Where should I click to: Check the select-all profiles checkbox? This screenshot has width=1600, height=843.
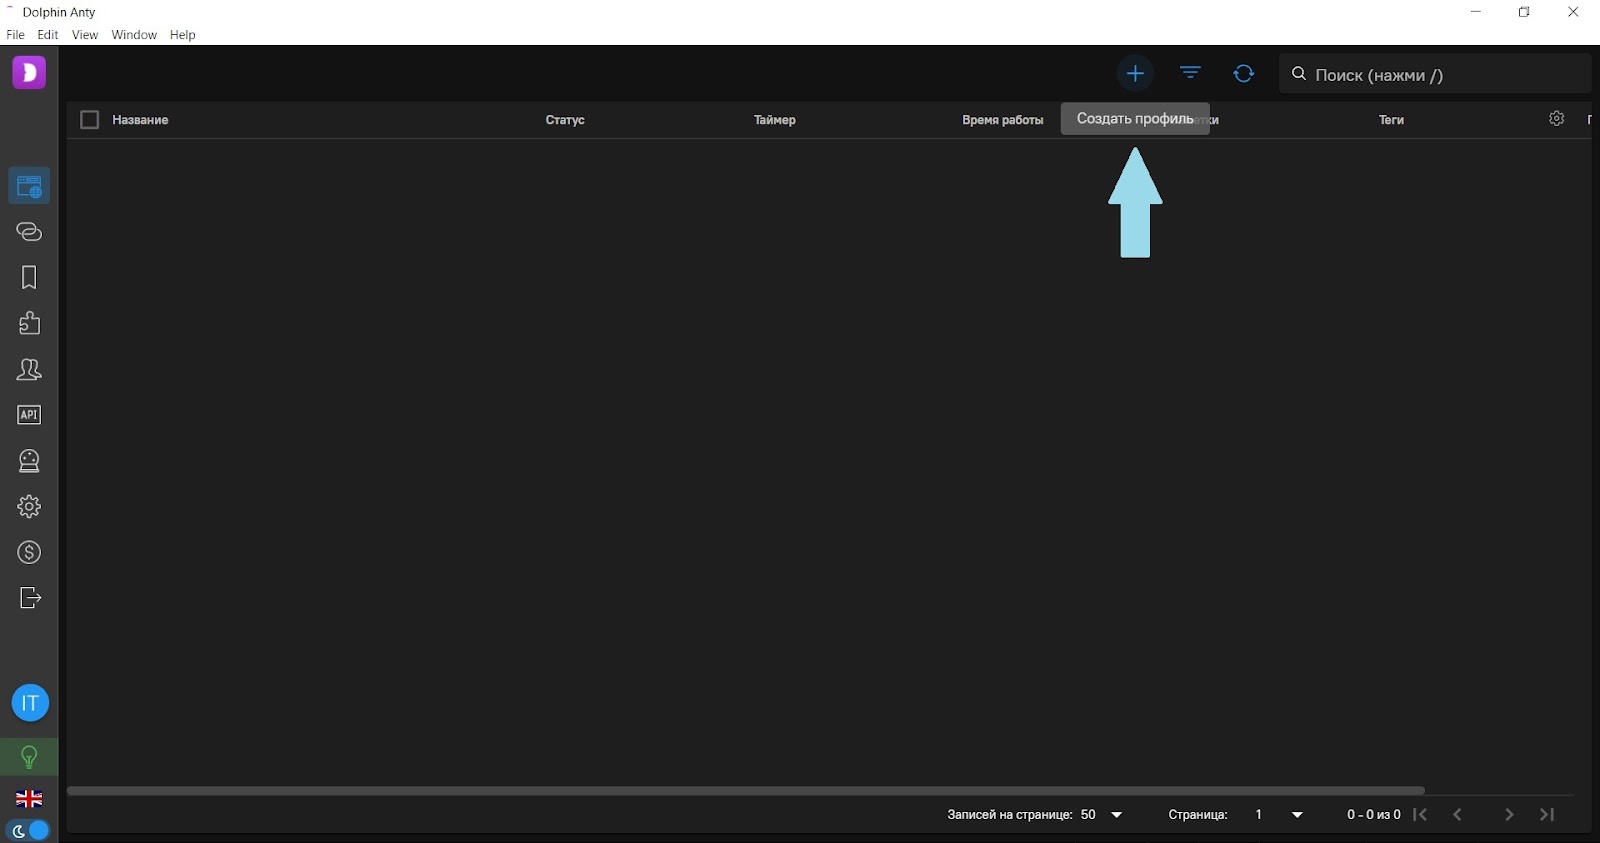90,120
